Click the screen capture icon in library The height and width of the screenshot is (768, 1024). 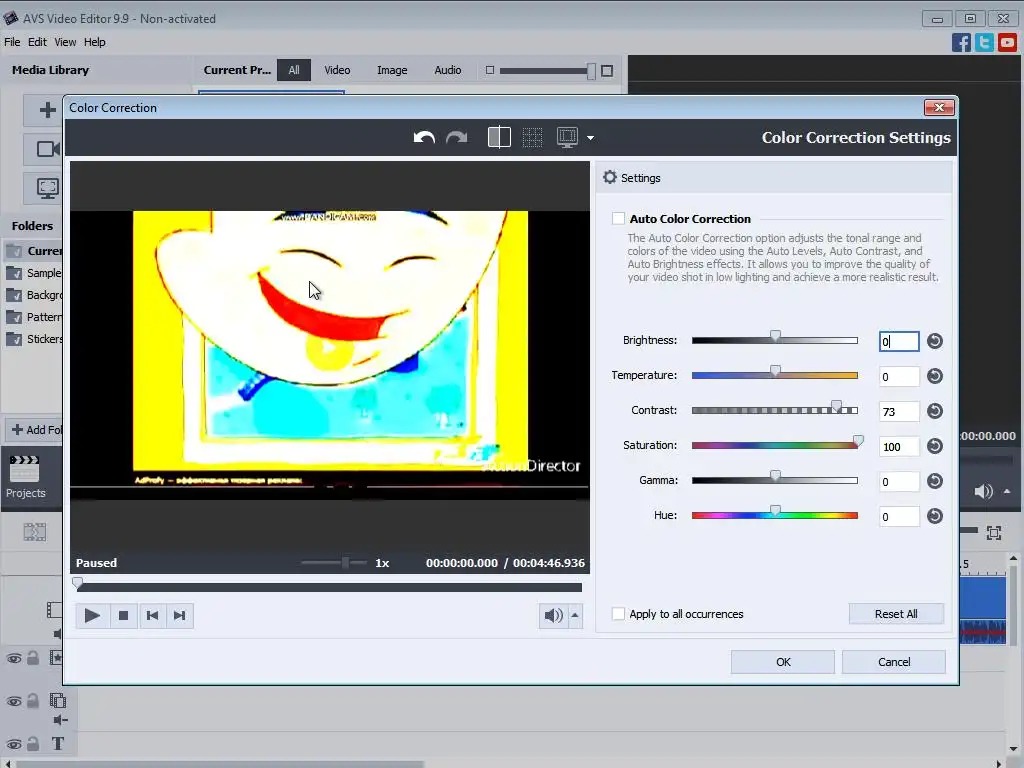tap(47, 188)
